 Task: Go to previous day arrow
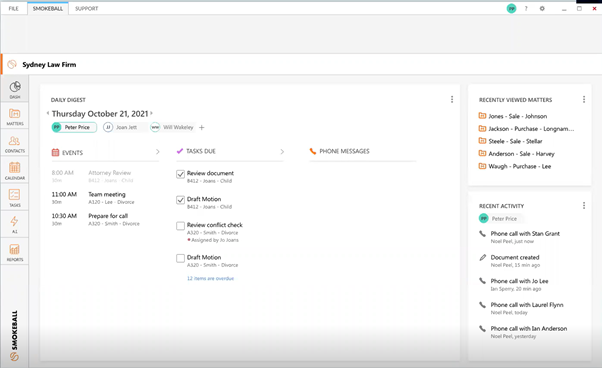pos(48,113)
